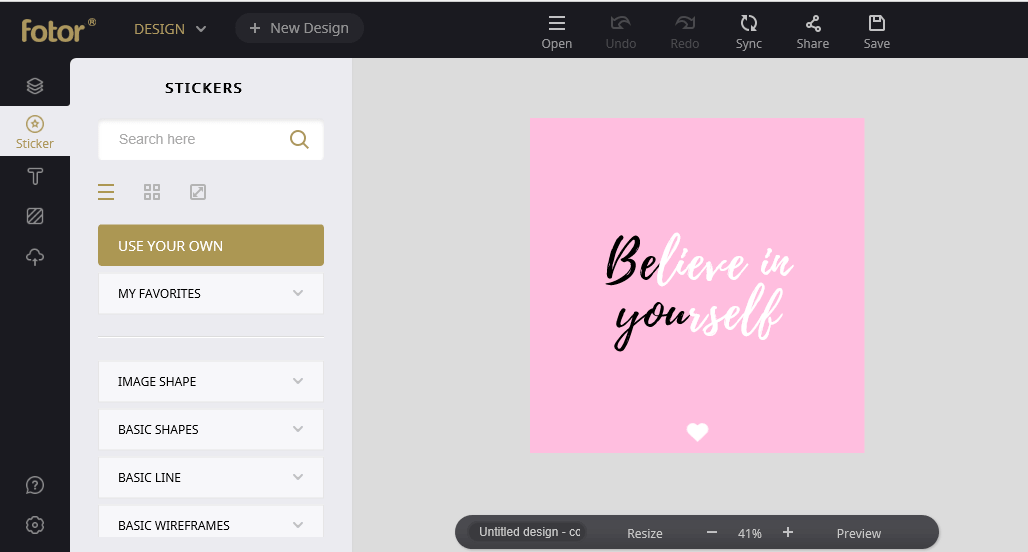Open the Background pattern tool
Screen dimensions: 1028x552
click(x=35, y=216)
